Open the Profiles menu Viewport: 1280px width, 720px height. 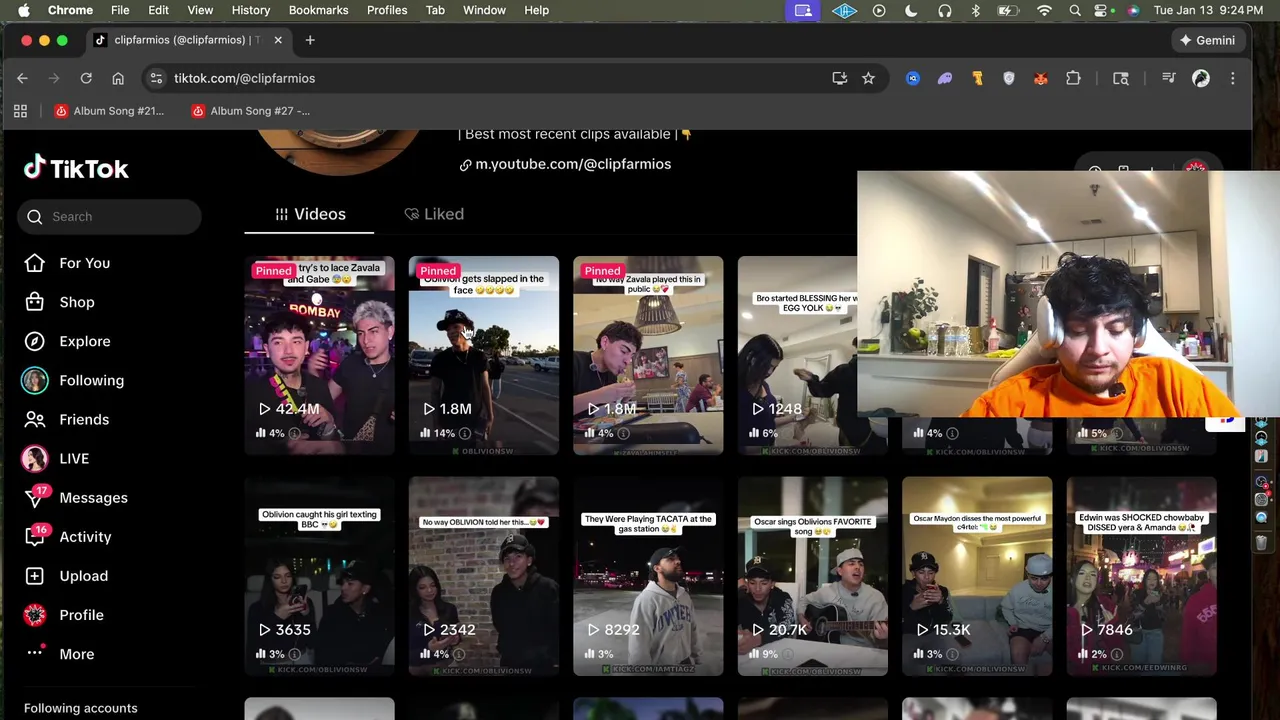[x=387, y=10]
